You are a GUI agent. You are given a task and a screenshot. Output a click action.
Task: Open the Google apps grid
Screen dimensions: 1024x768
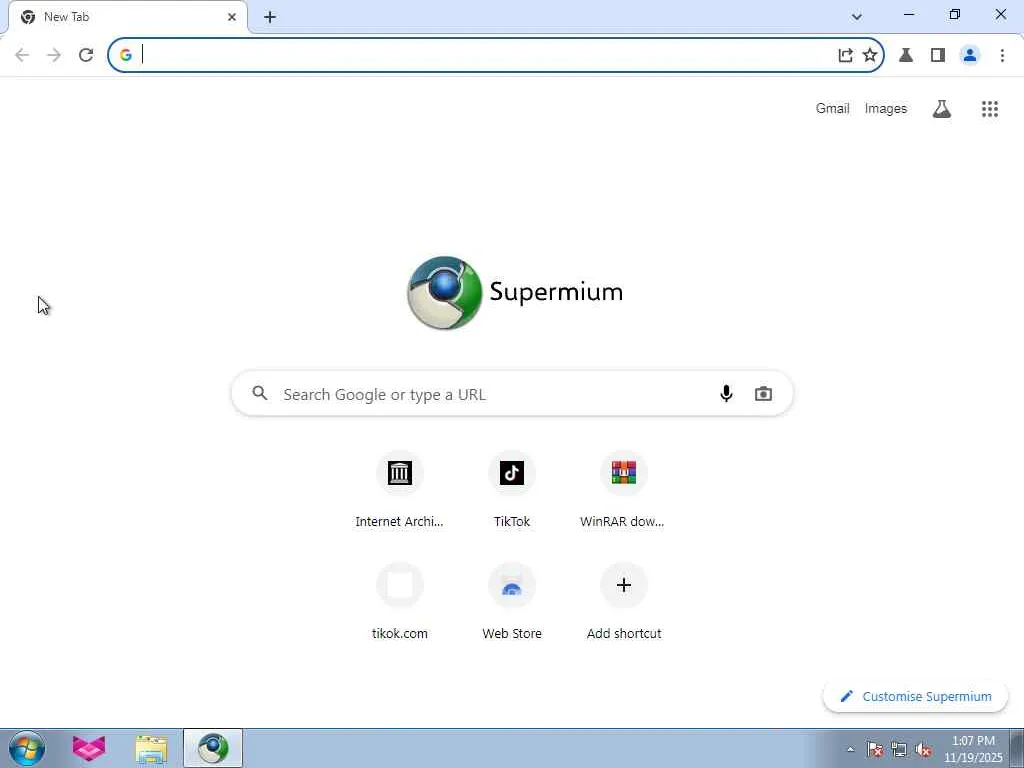pos(989,108)
